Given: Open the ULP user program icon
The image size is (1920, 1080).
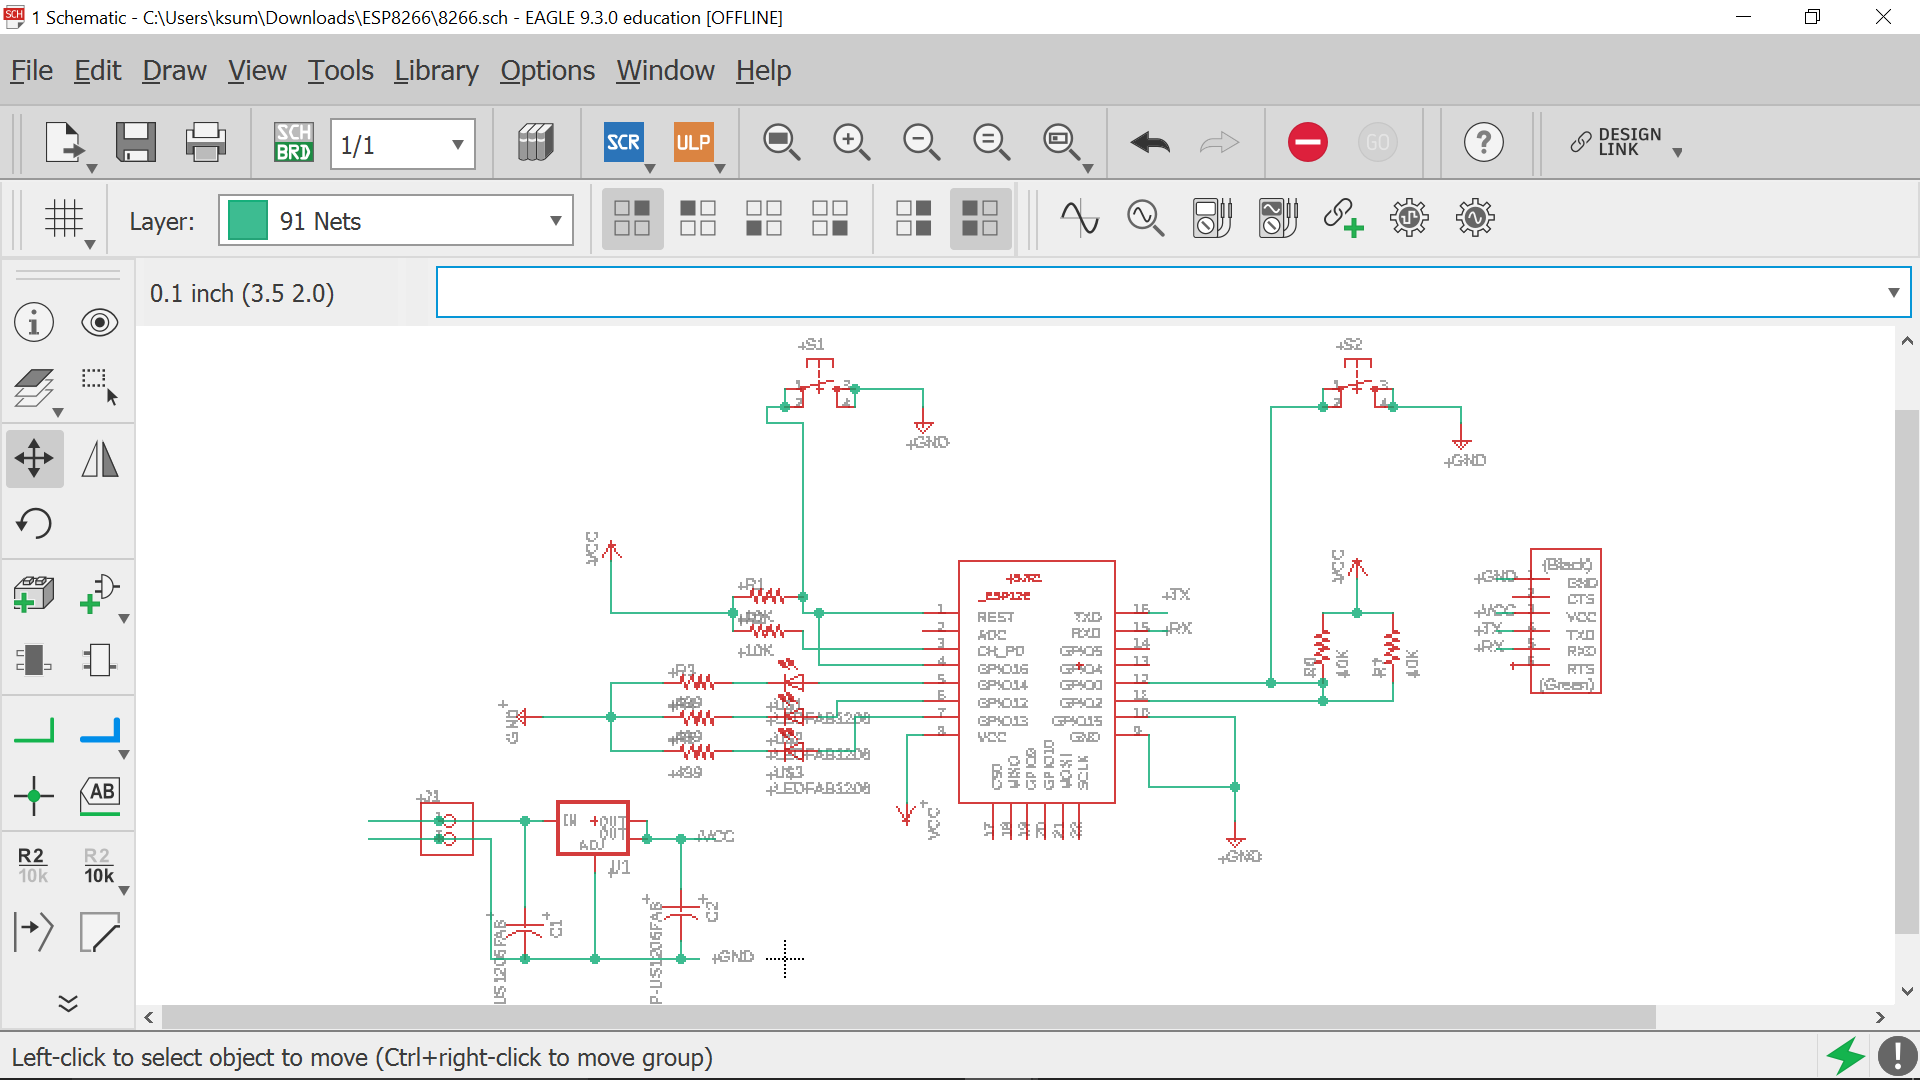Looking at the screenshot, I should pyautogui.click(x=693, y=143).
